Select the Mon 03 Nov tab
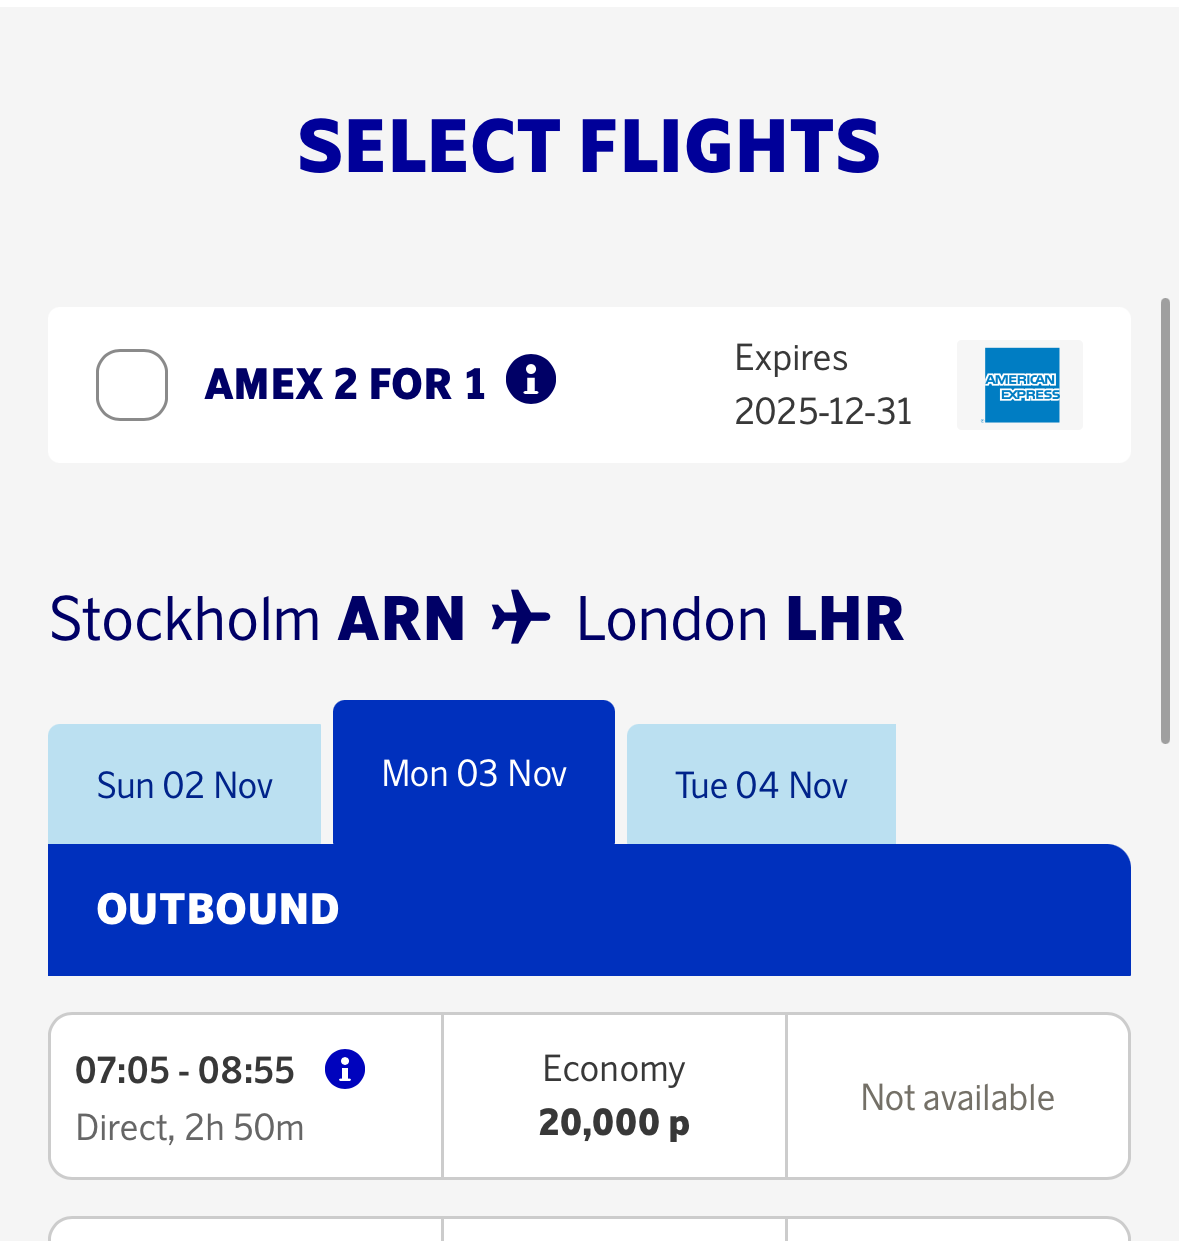The height and width of the screenshot is (1241, 1179). coord(474,774)
